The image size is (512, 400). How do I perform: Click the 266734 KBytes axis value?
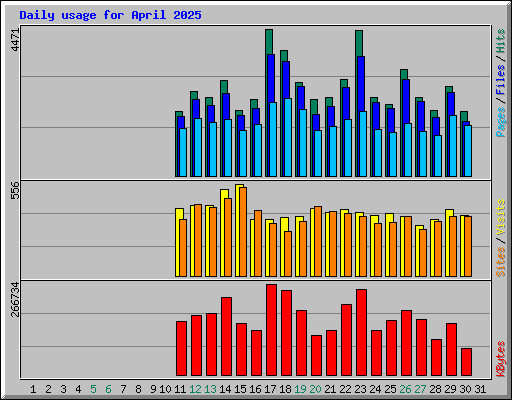click(15, 299)
